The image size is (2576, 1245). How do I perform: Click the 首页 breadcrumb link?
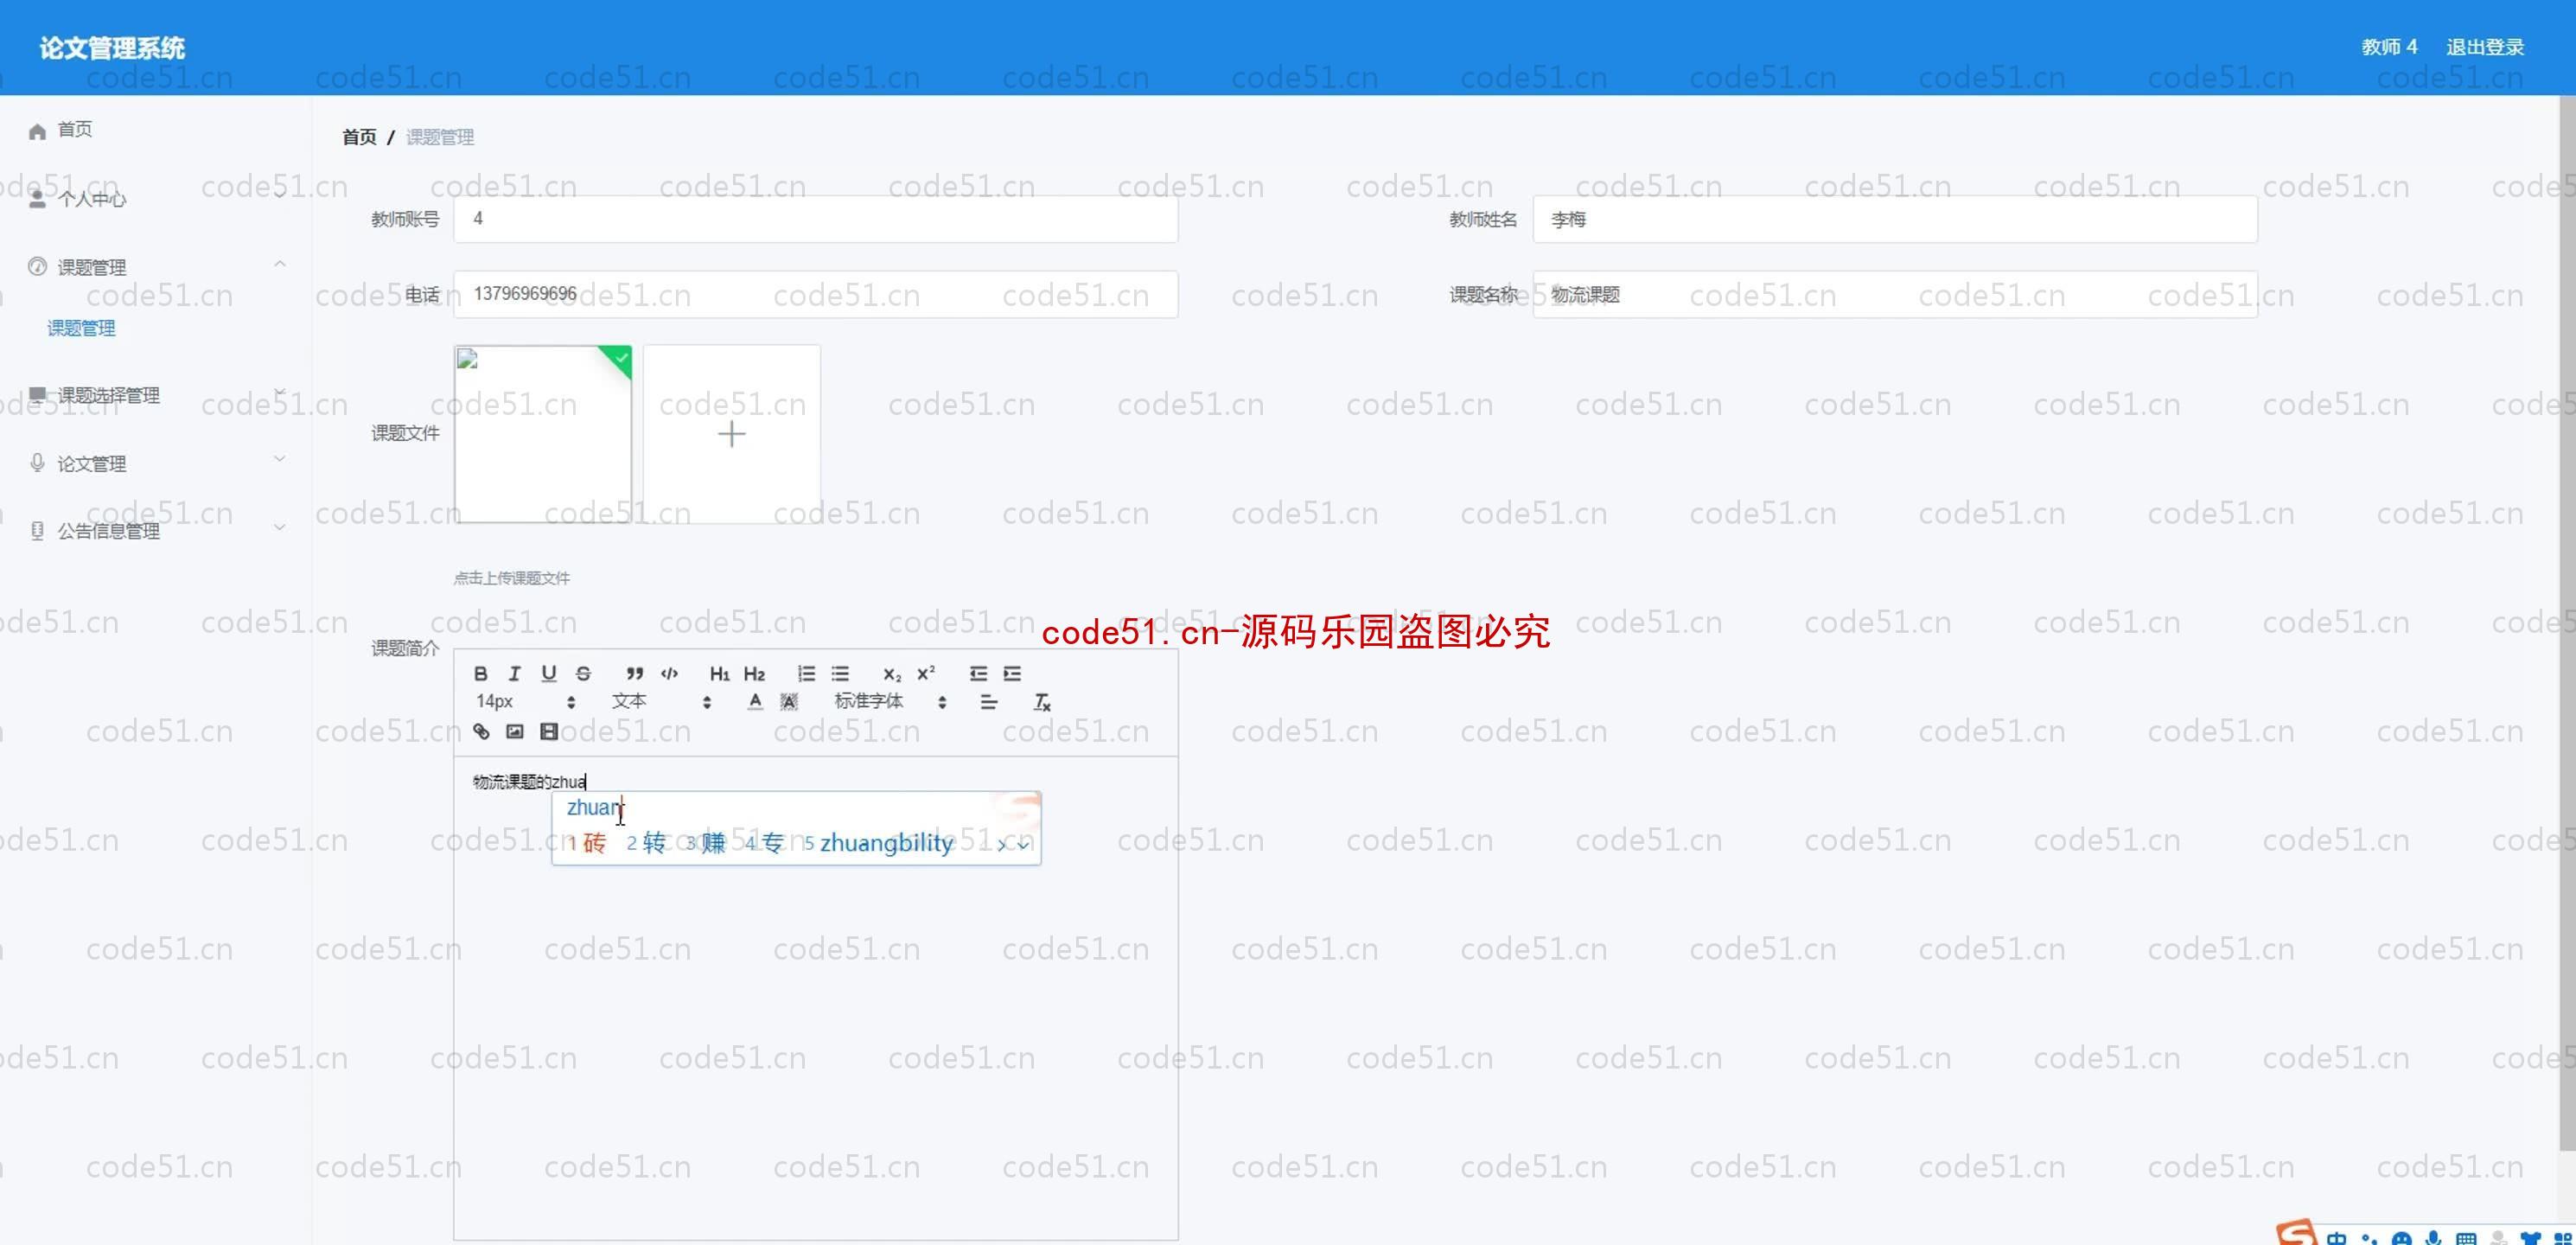pyautogui.click(x=359, y=137)
